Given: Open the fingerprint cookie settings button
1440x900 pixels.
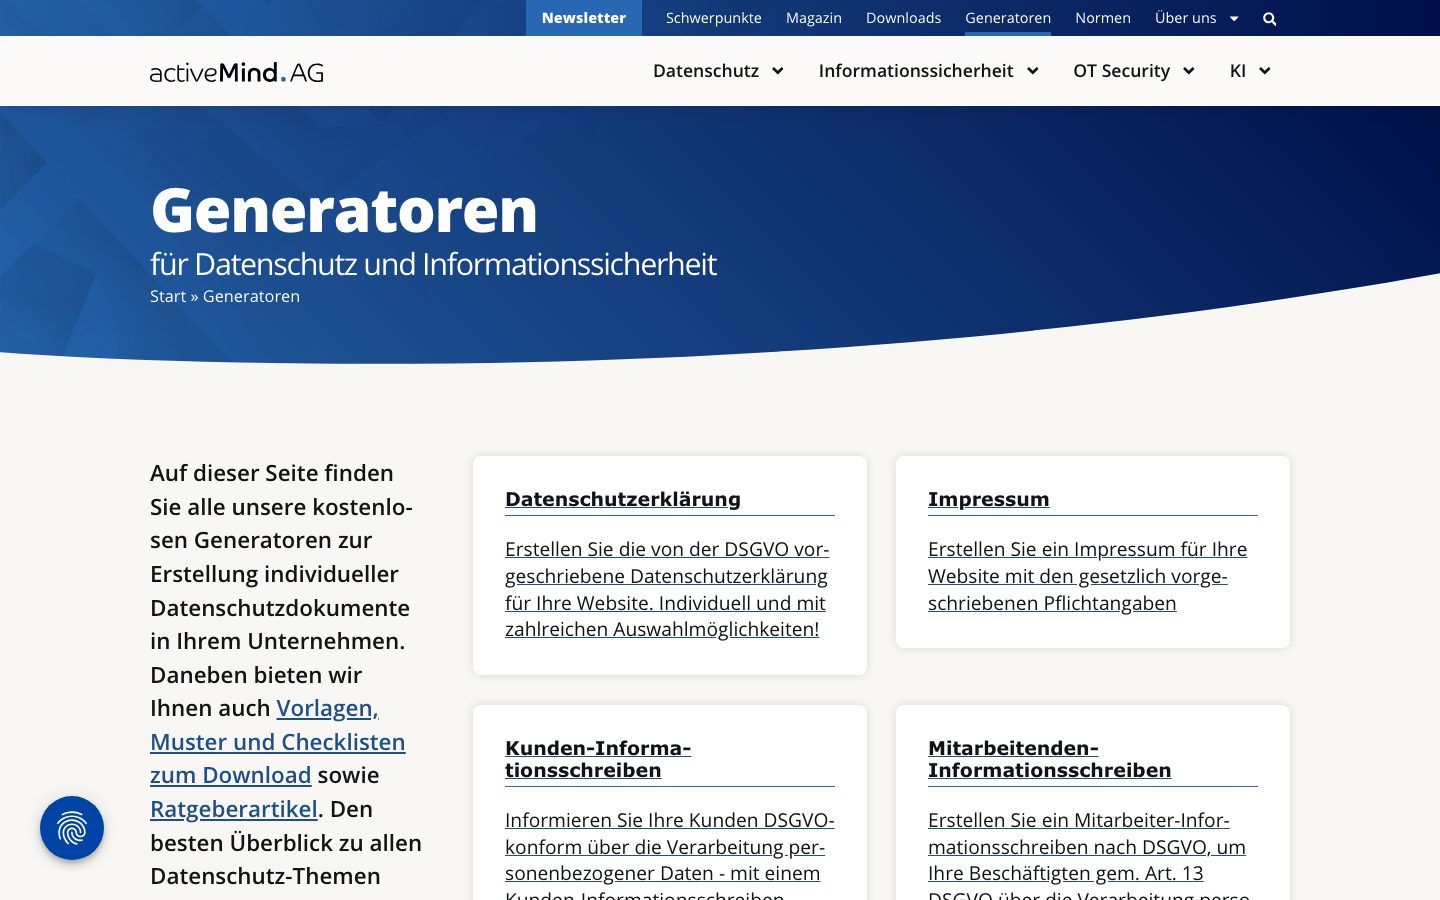Looking at the screenshot, I should point(72,828).
